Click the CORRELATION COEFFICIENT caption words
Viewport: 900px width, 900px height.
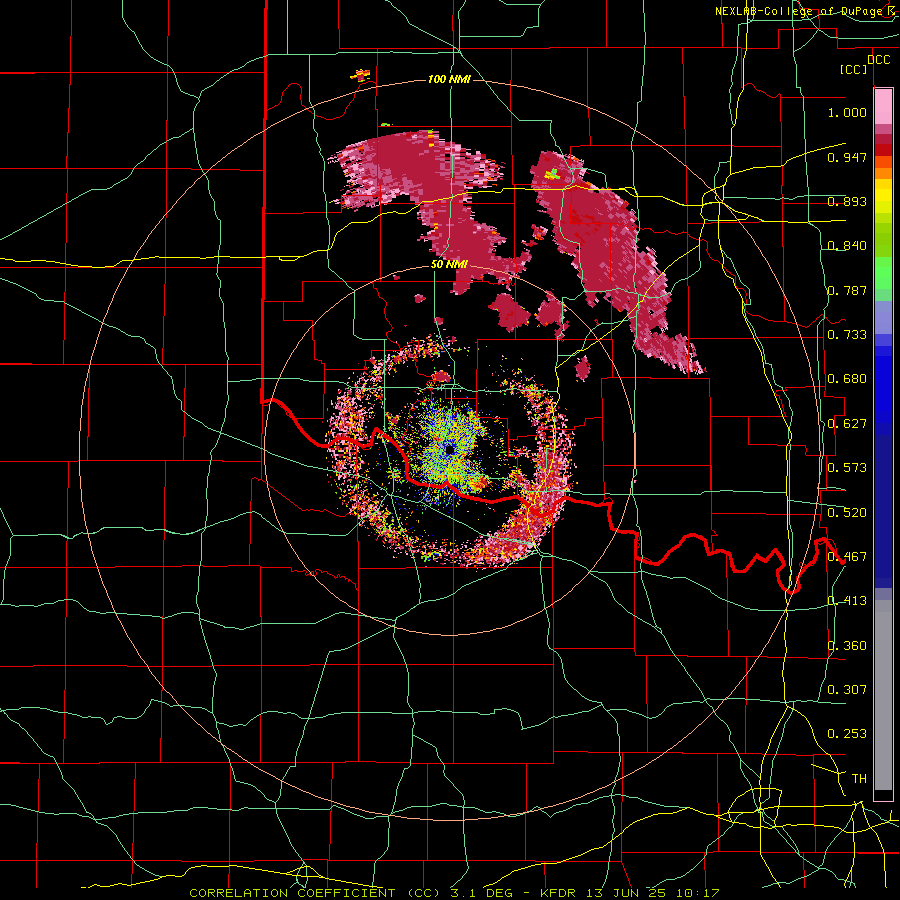(x=292, y=893)
